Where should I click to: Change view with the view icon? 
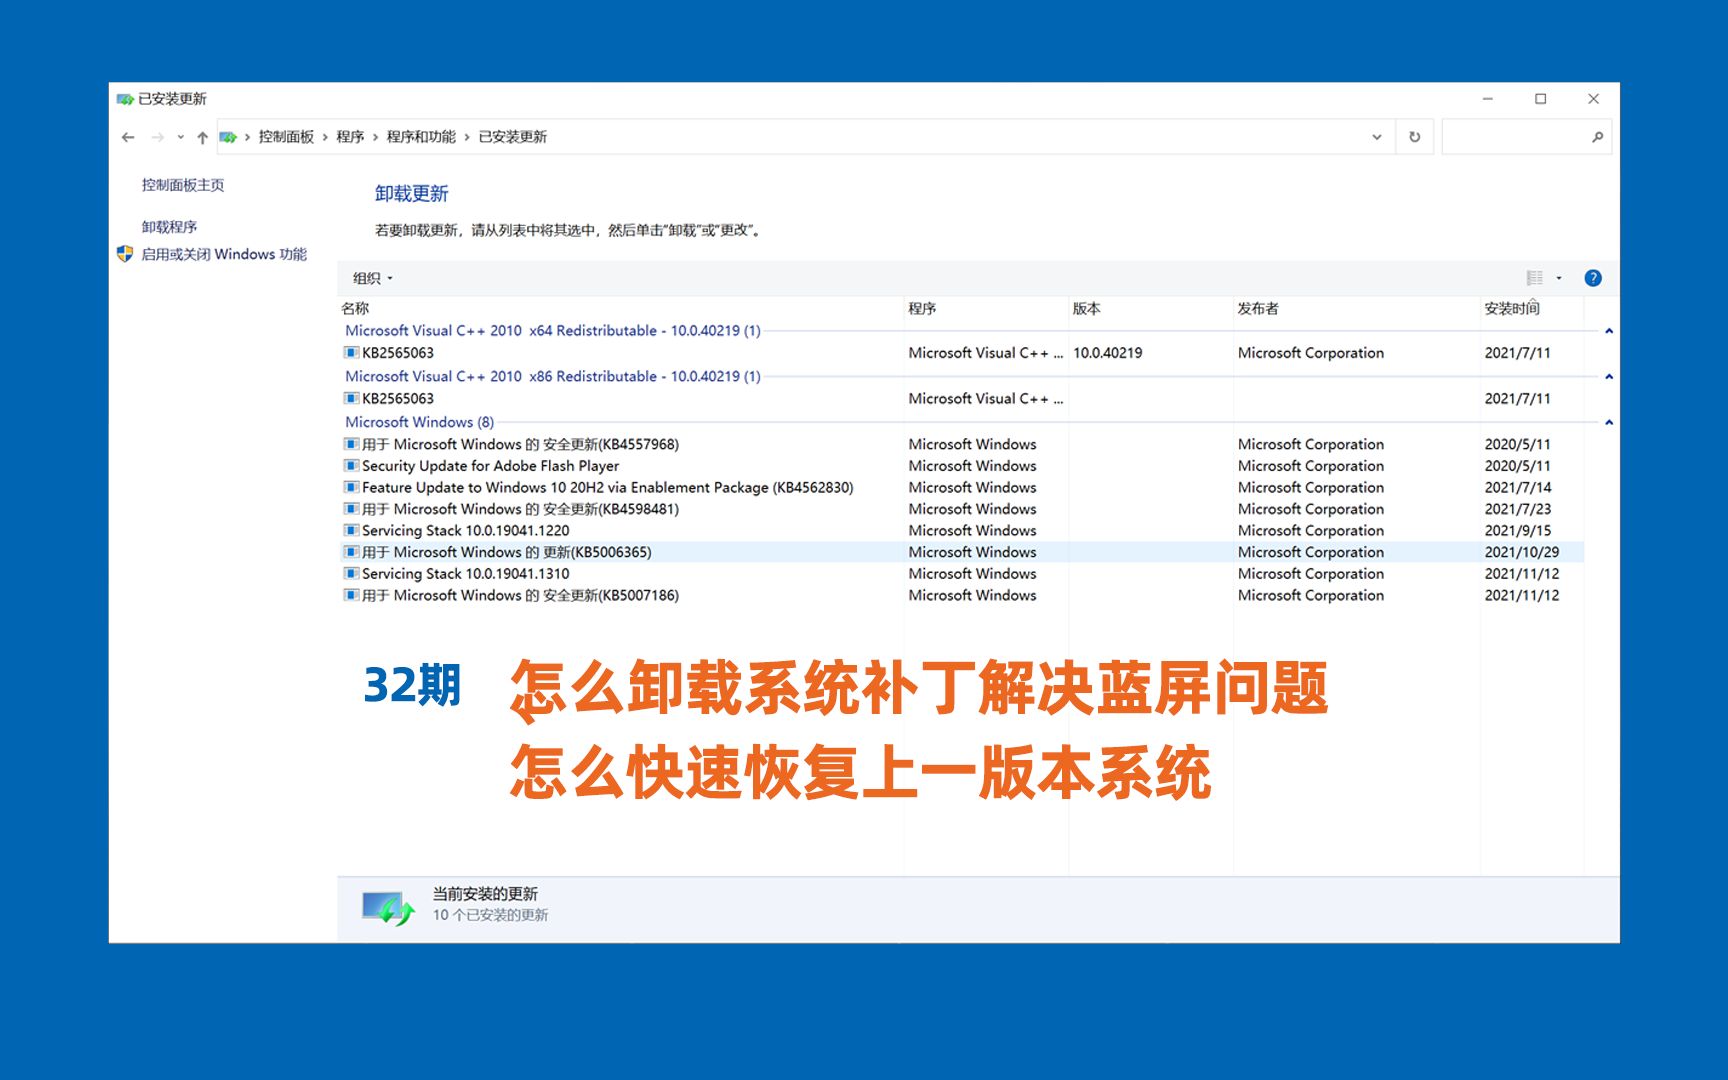pos(1535,278)
